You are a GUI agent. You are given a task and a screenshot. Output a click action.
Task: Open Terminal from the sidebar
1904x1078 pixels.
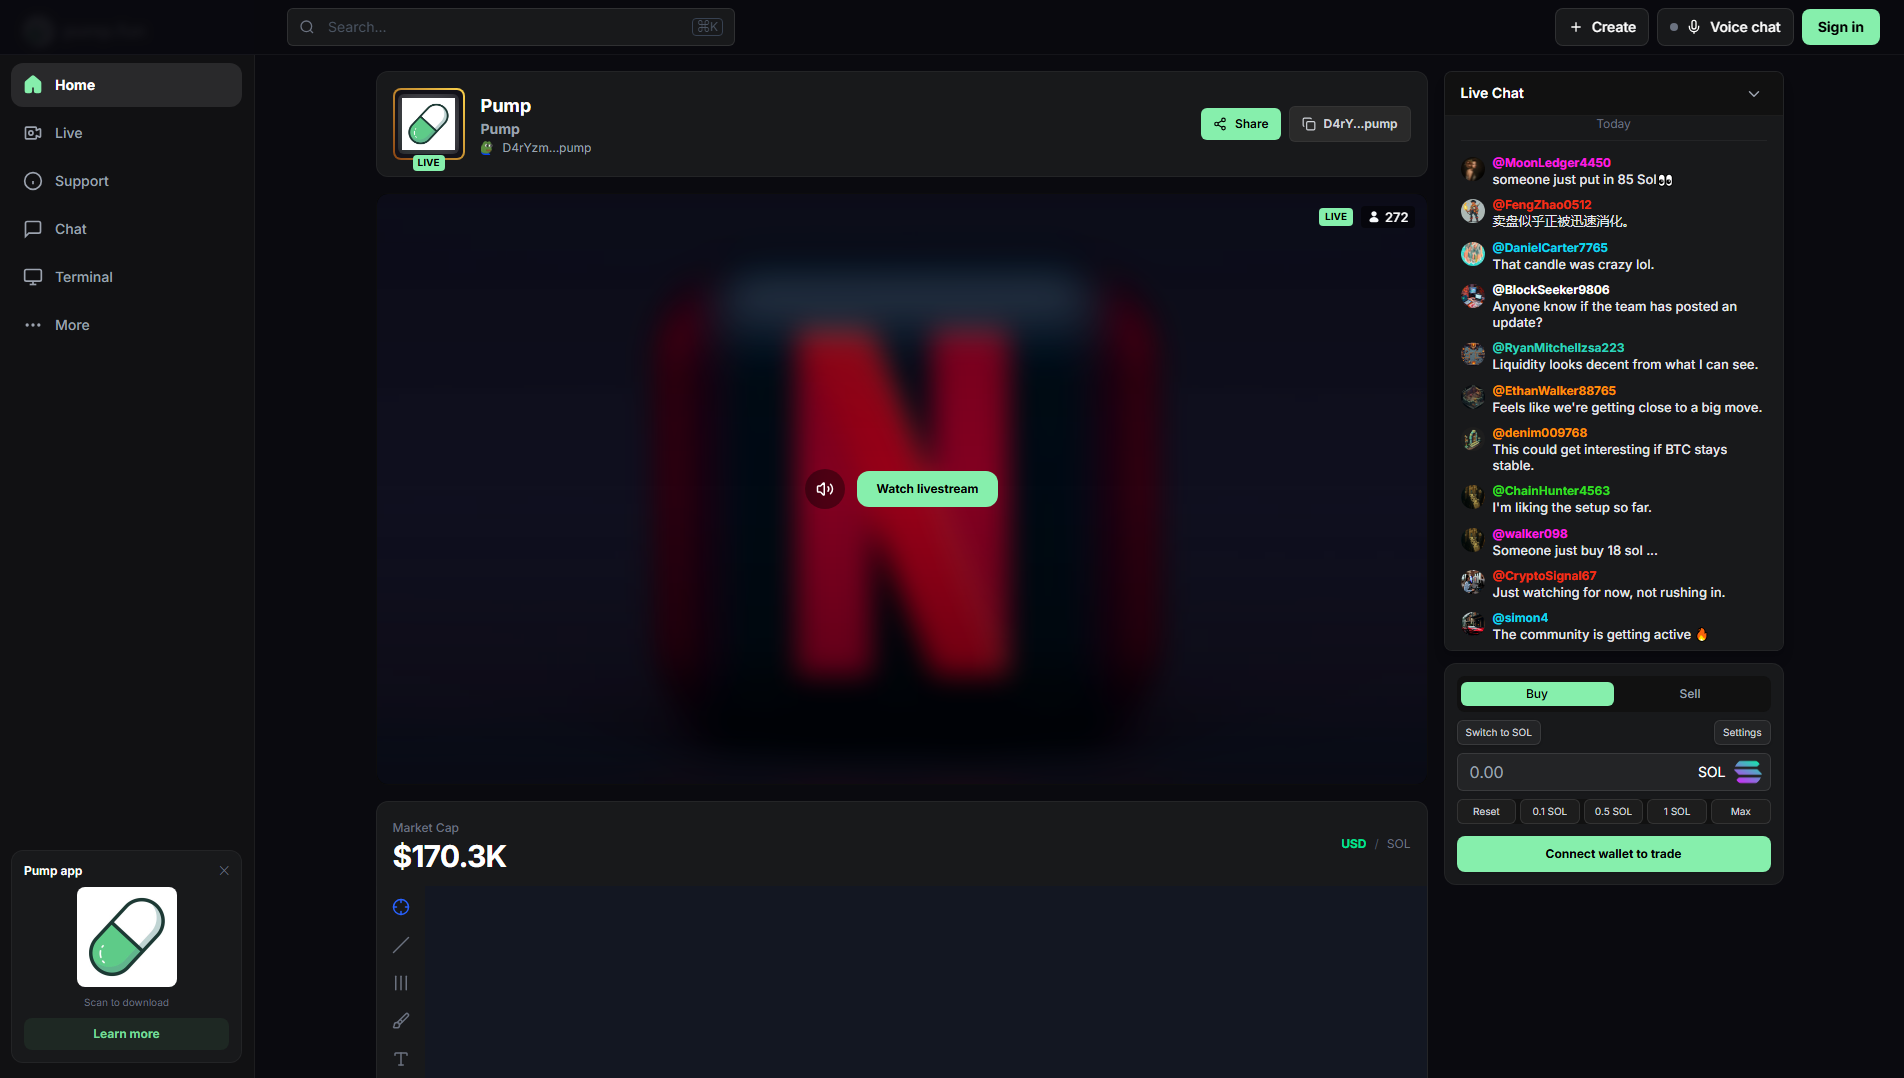click(x=126, y=277)
